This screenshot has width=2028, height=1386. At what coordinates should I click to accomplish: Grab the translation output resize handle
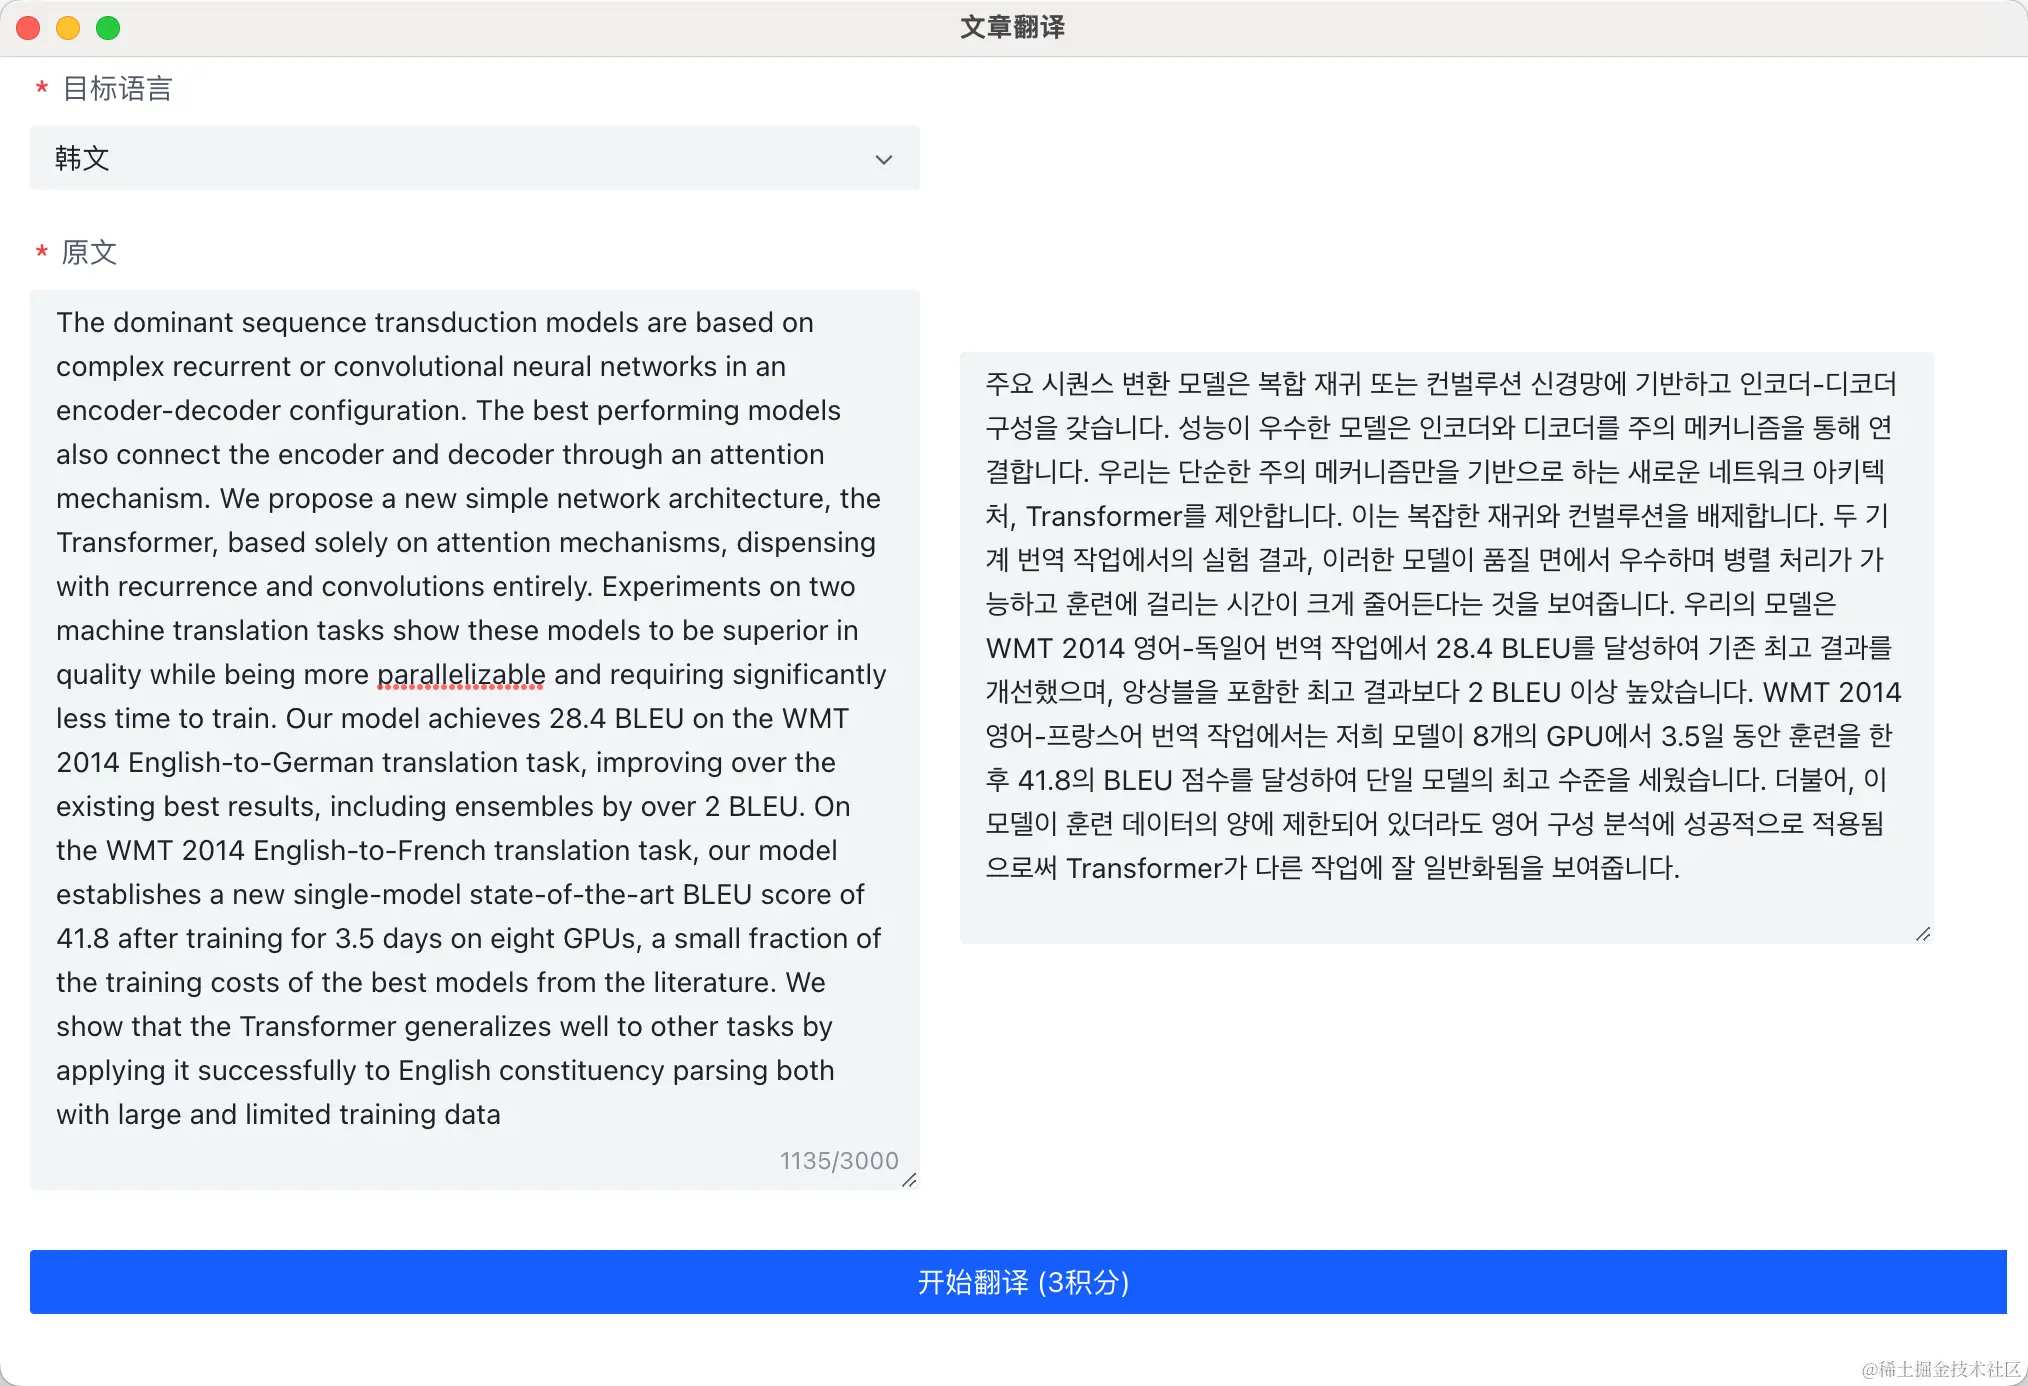[1923, 934]
